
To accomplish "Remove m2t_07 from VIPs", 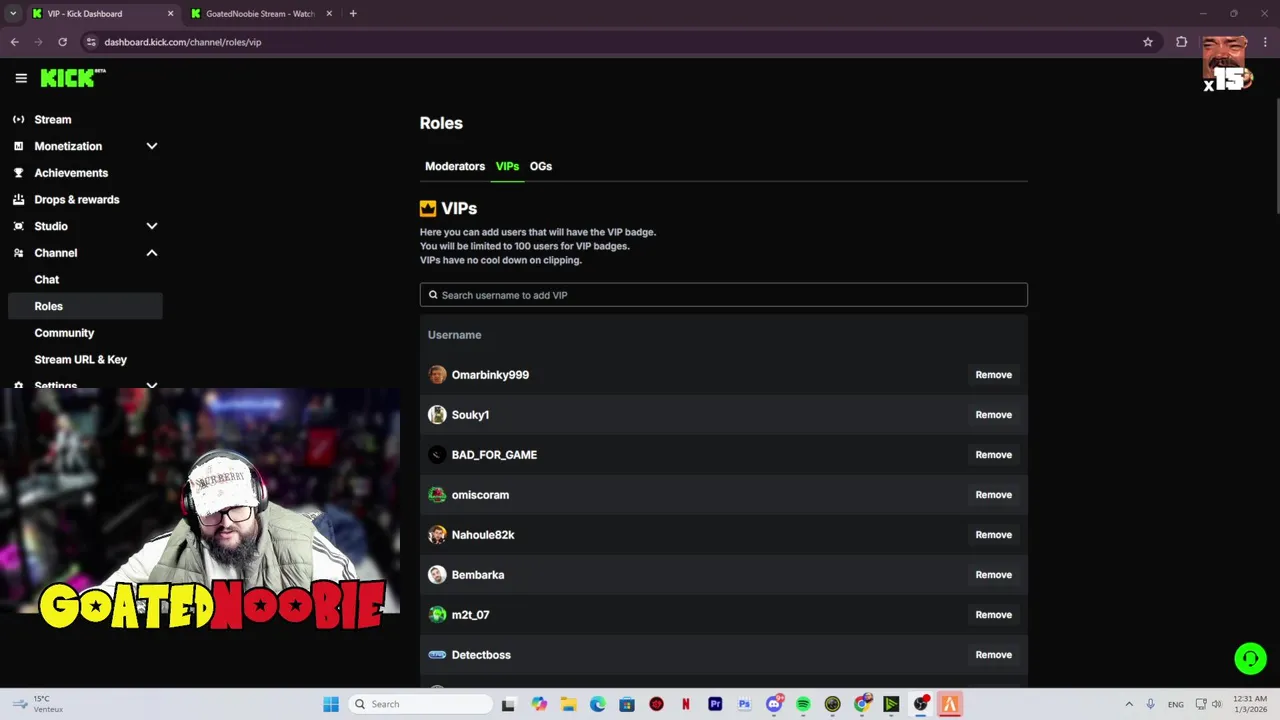I will [993, 615].
